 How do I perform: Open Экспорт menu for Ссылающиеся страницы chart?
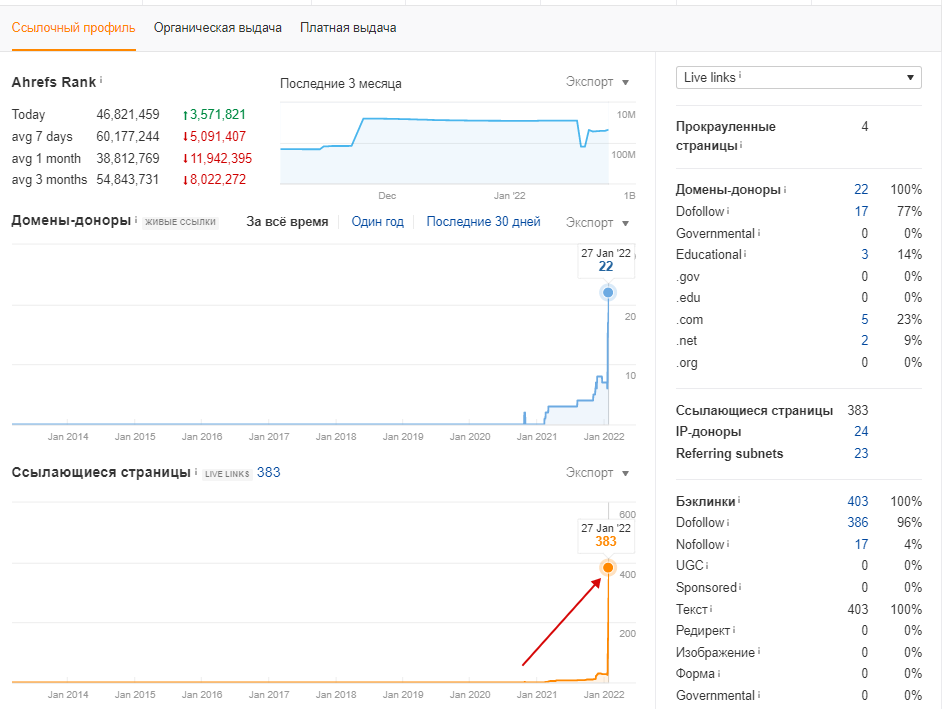tap(597, 472)
